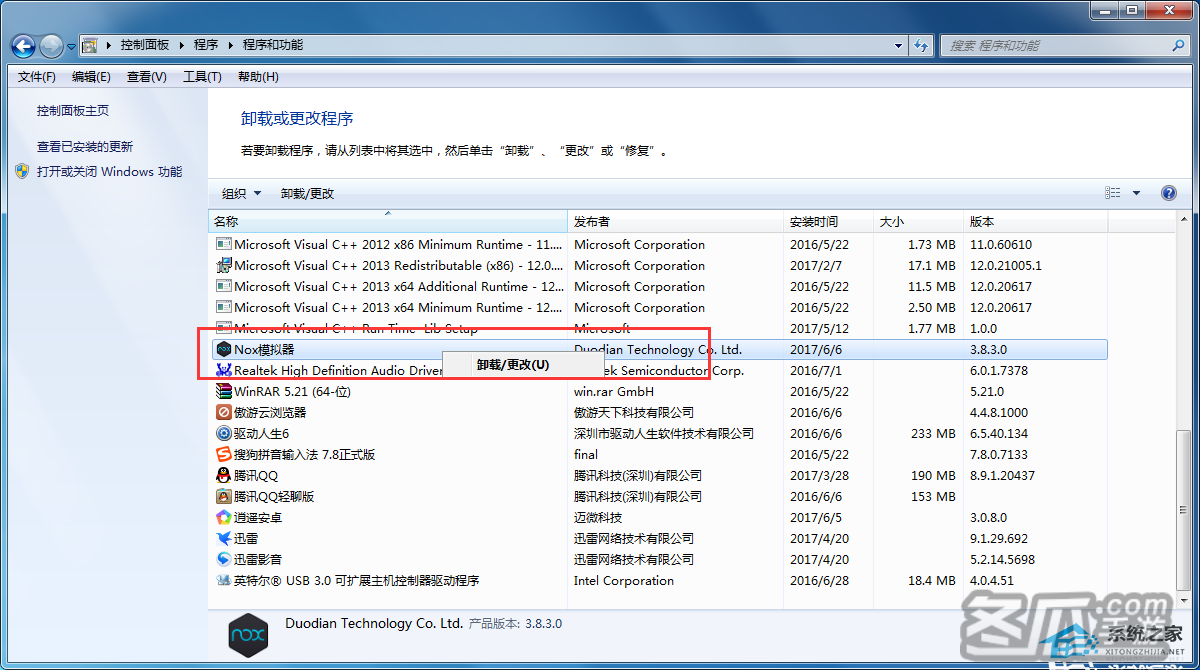Click the Forward navigation arrow button
1200x670 pixels.
(x=51, y=46)
